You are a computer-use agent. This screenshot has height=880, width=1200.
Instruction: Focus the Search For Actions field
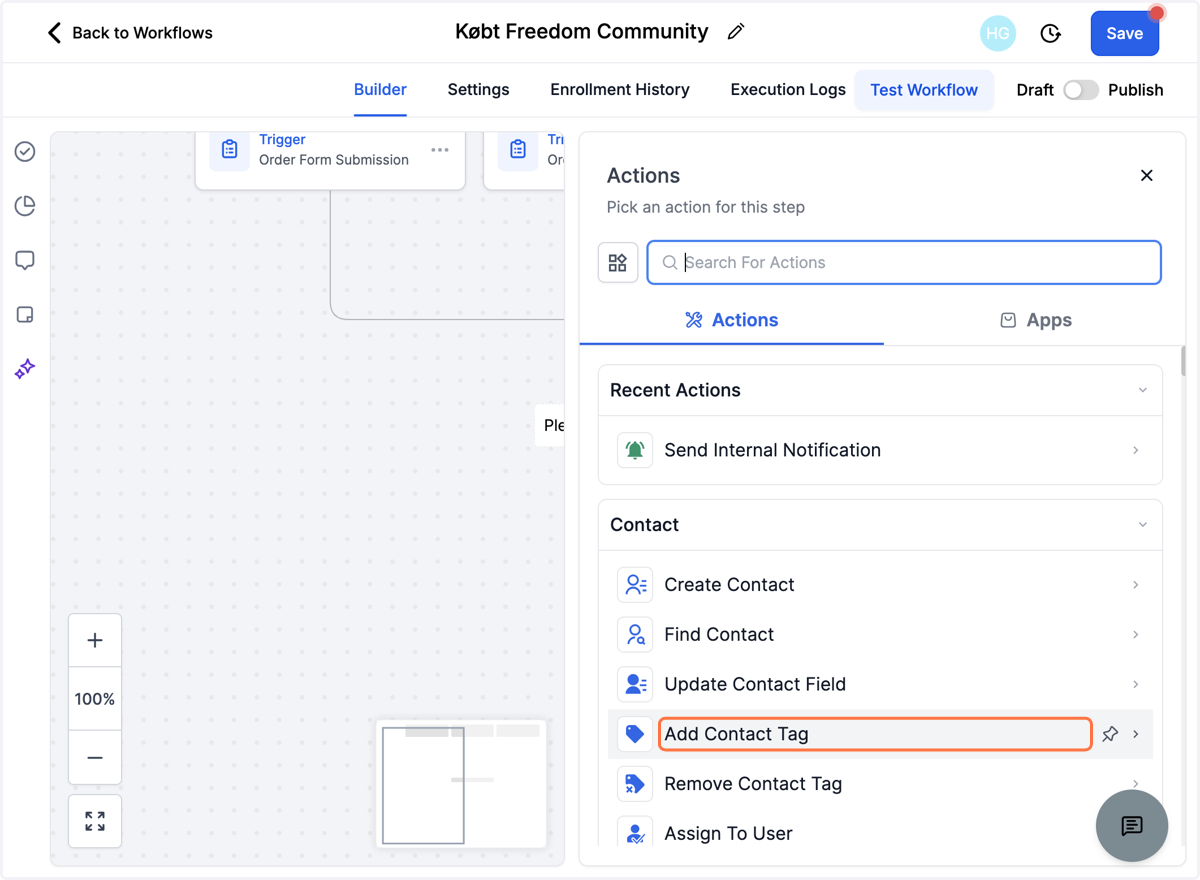pos(904,263)
